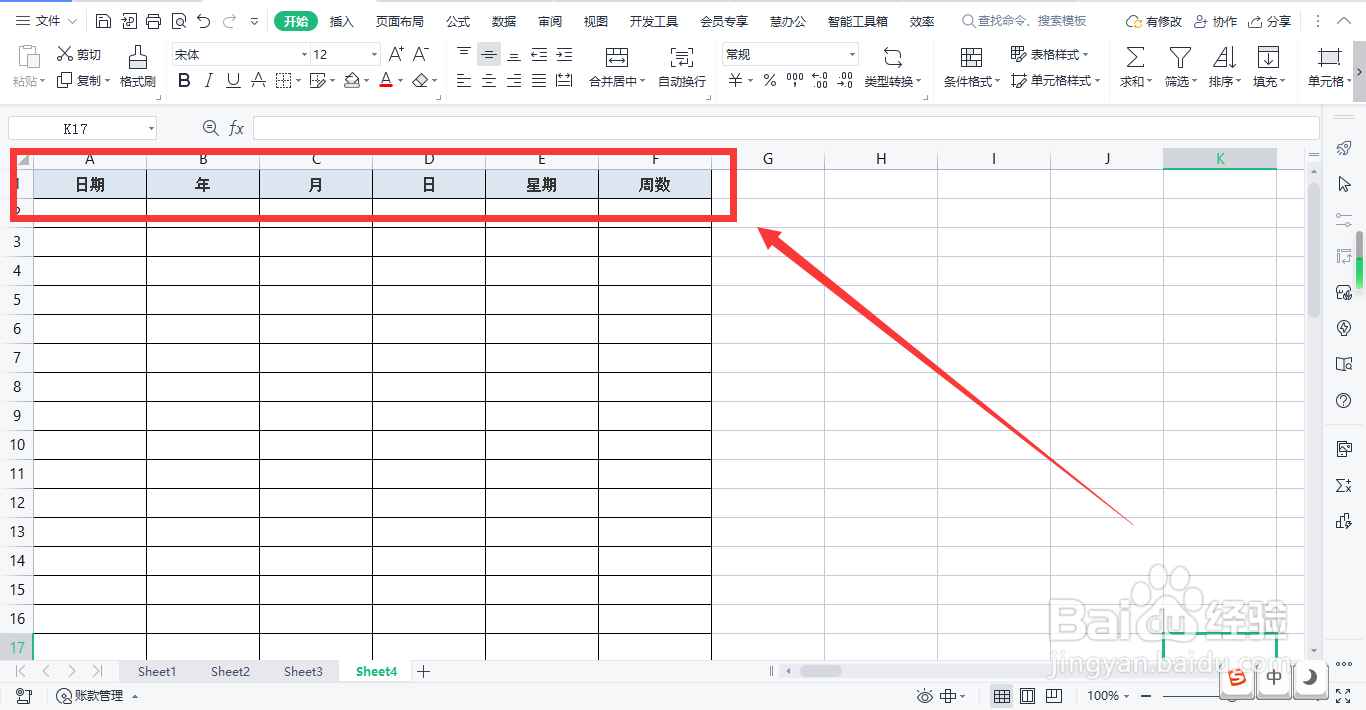Open the font size dropdown 12

(375, 55)
